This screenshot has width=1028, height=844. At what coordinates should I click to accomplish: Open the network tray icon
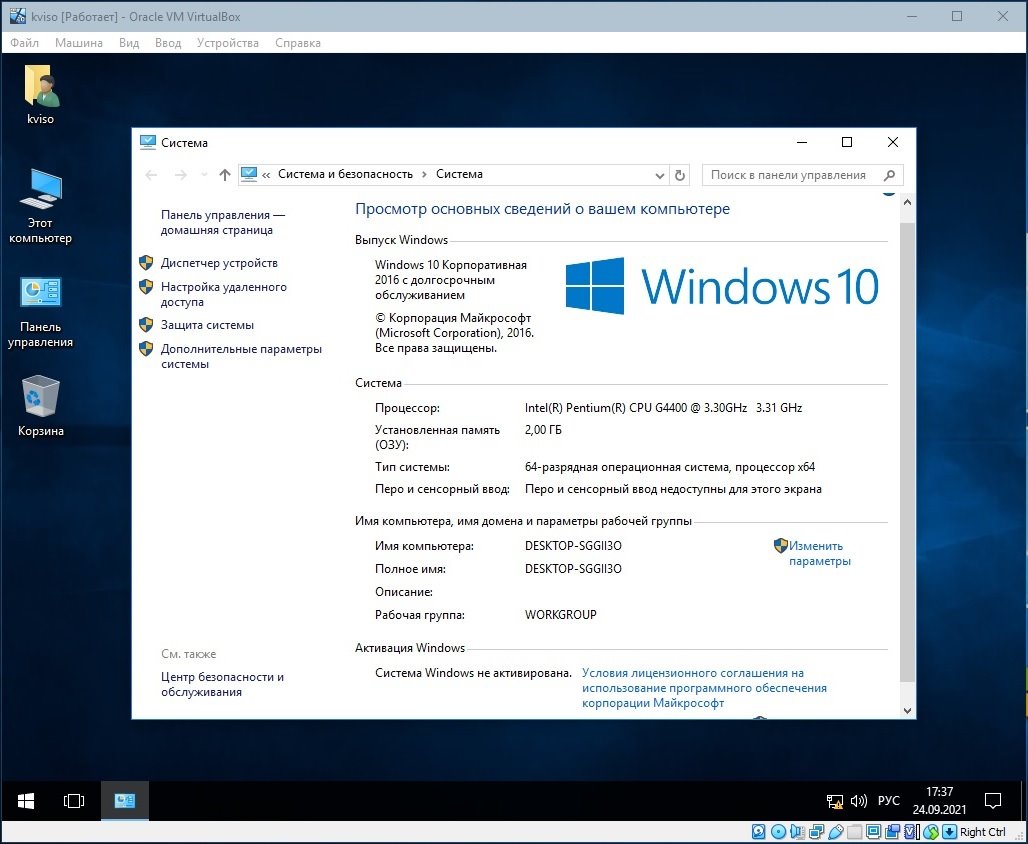coord(835,801)
